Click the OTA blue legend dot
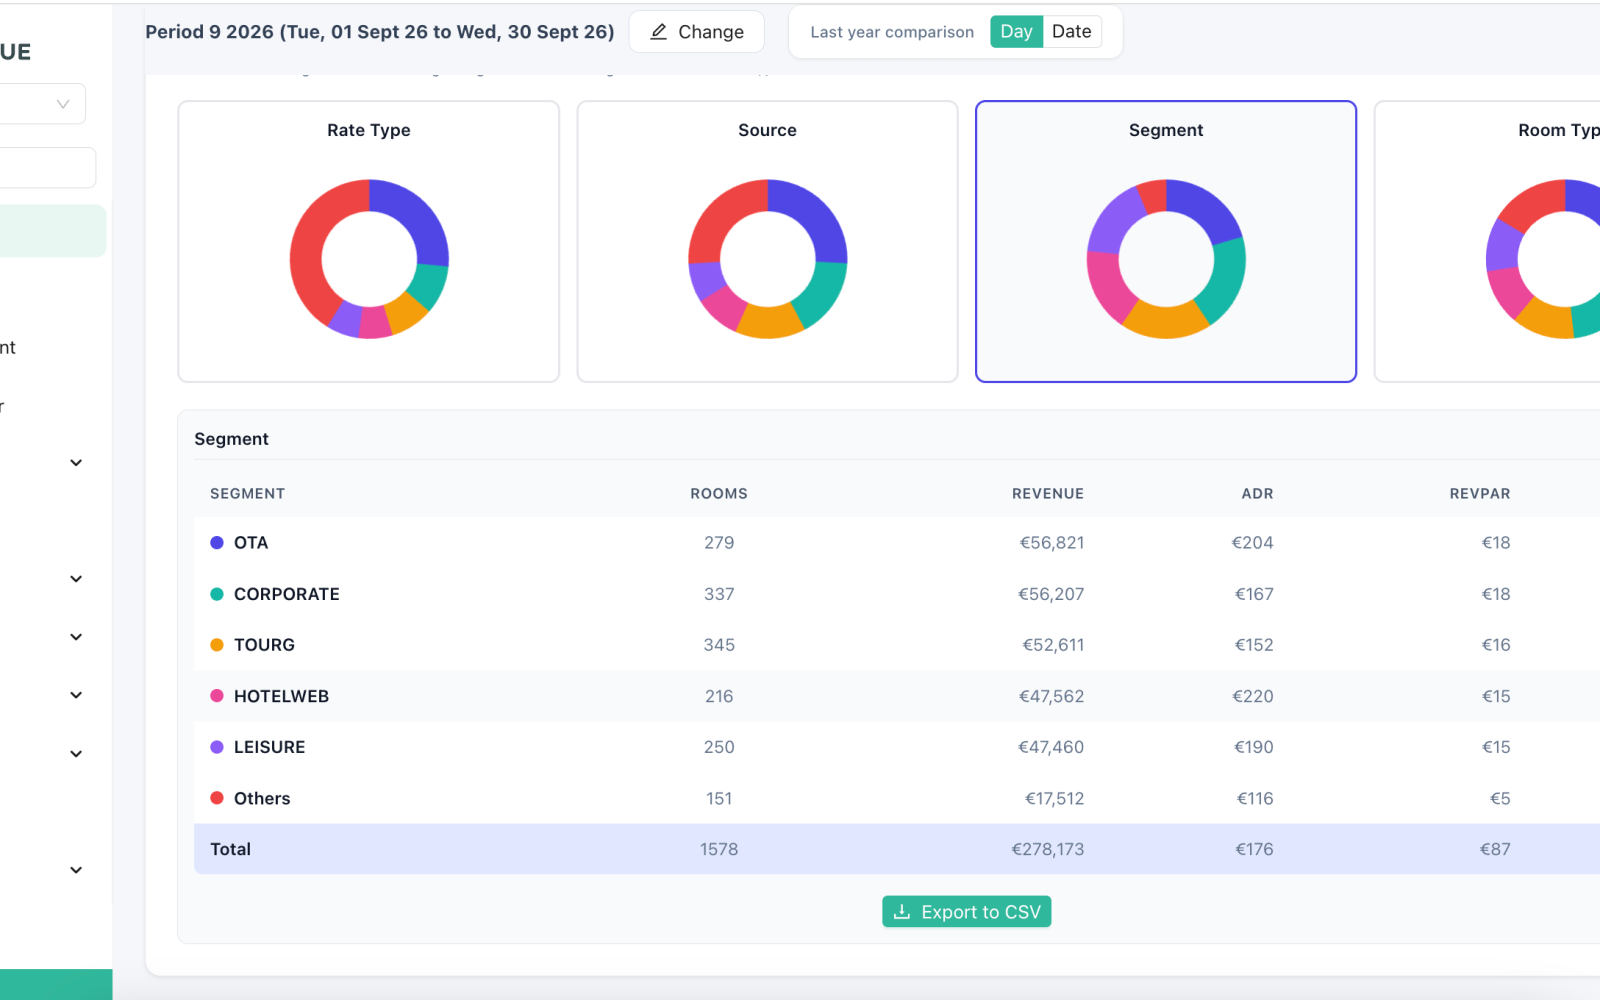Screen dimensions: 1600x1000 point(217,543)
